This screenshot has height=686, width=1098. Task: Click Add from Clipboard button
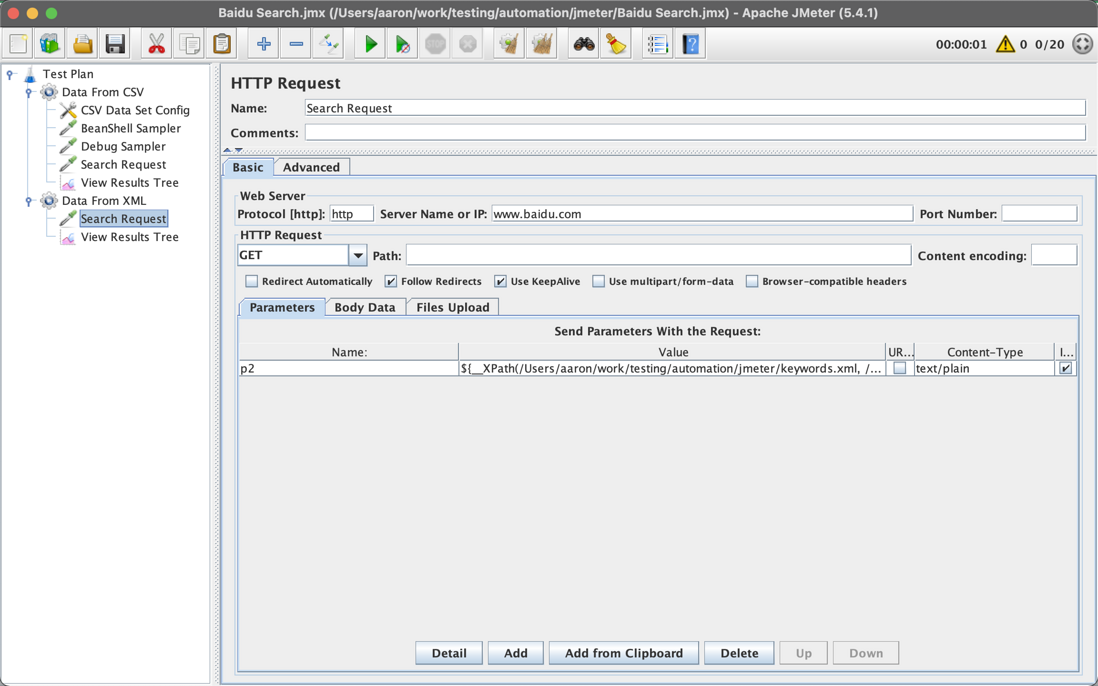click(624, 653)
